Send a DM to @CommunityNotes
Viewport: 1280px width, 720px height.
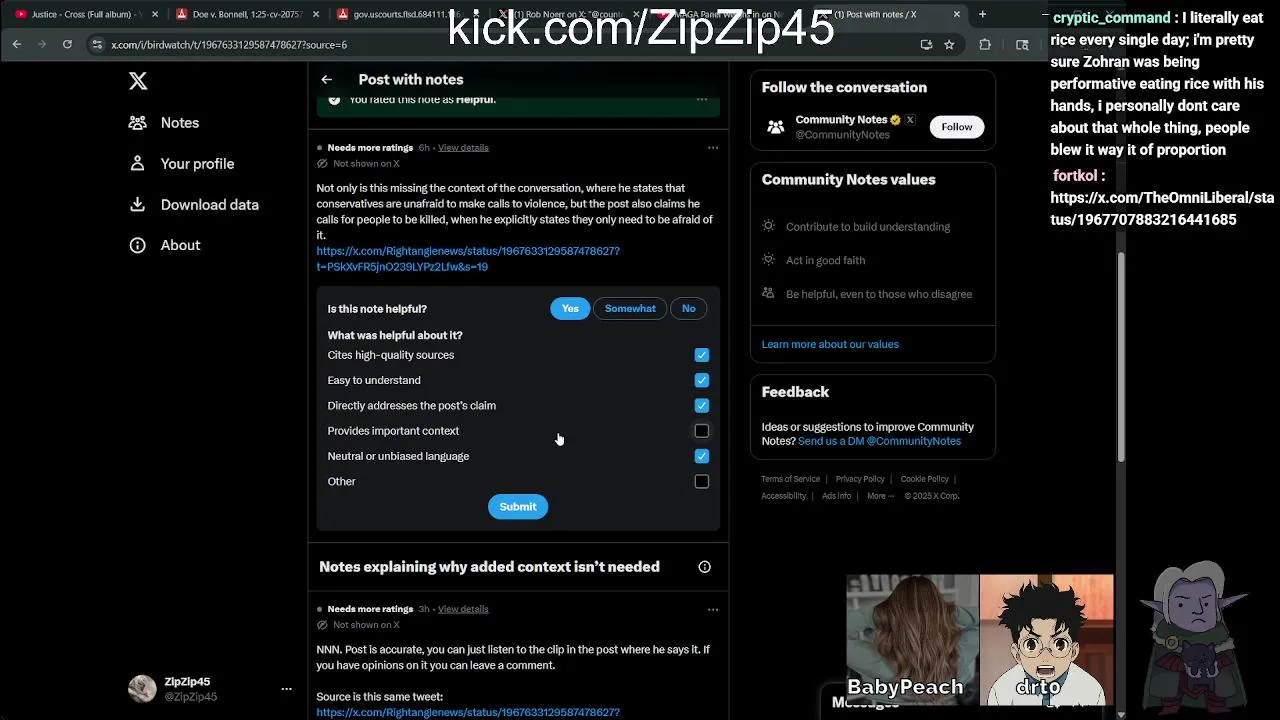point(879,441)
